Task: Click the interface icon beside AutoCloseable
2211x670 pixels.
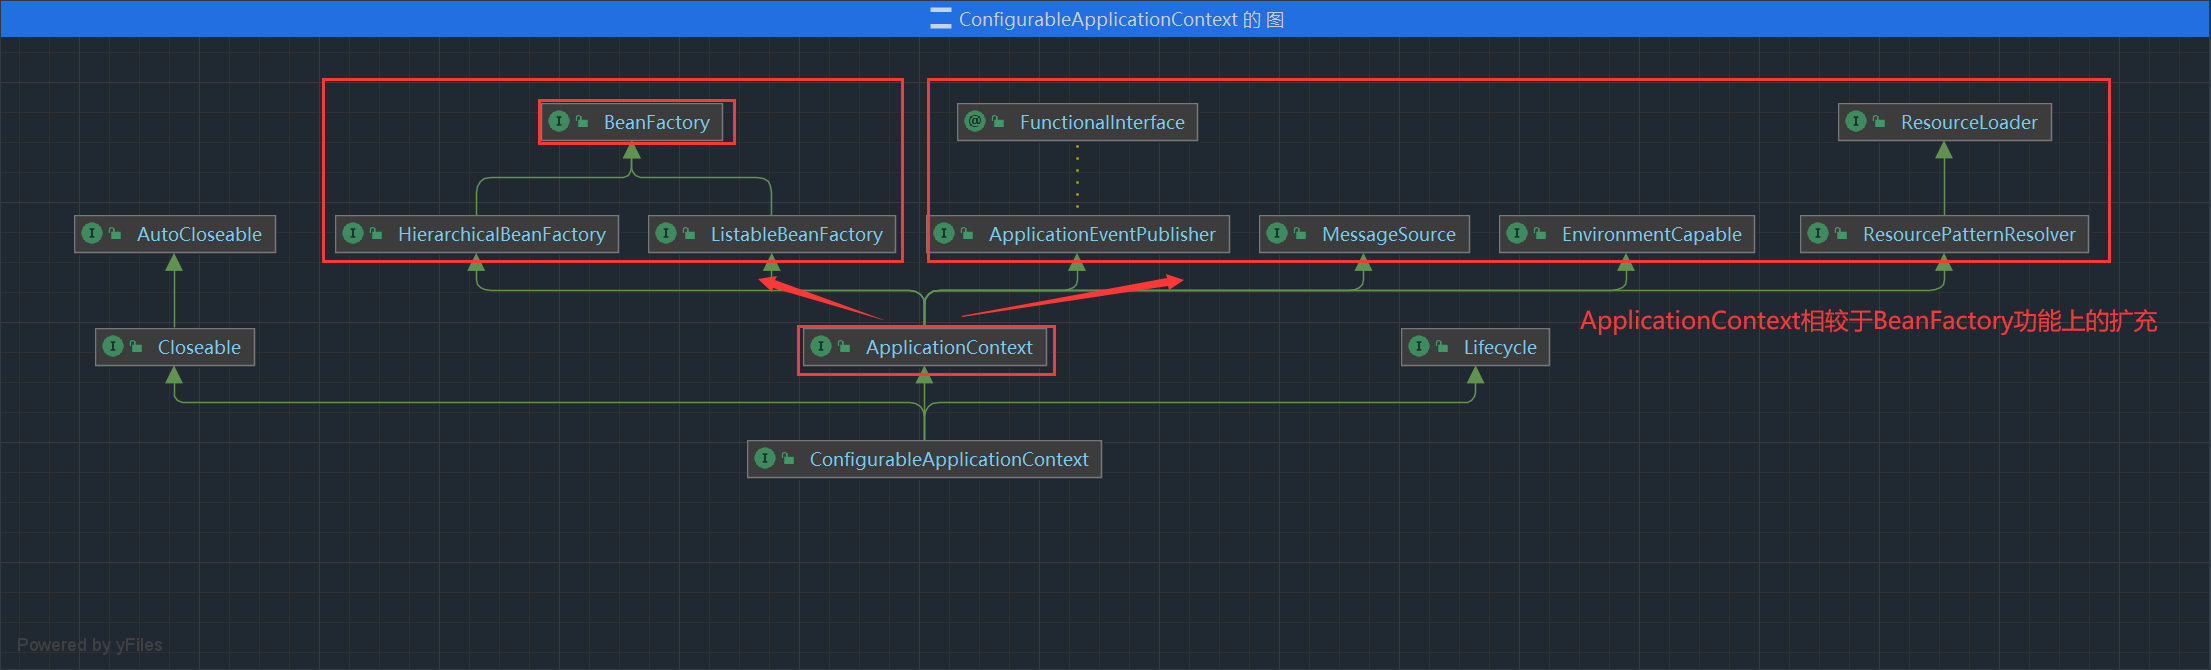Action: click(x=92, y=233)
